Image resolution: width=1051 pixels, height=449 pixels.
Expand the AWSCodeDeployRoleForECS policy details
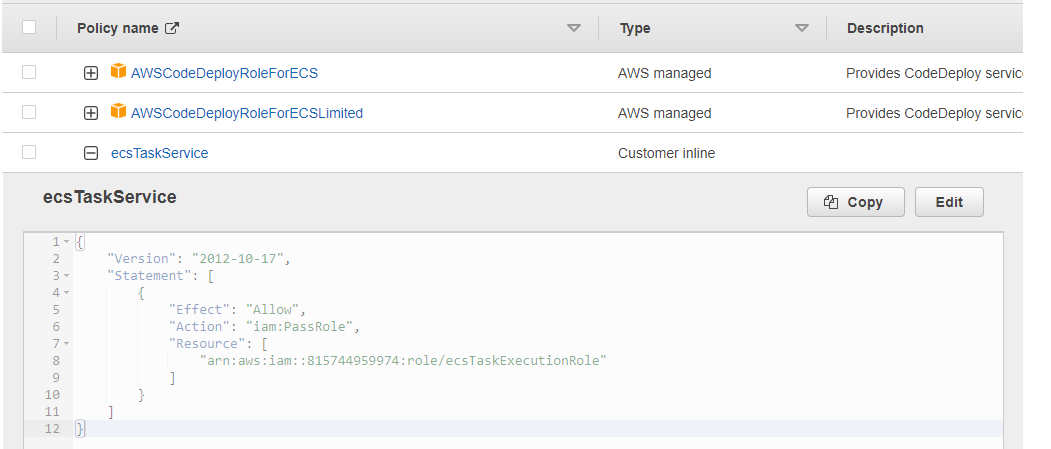point(90,73)
